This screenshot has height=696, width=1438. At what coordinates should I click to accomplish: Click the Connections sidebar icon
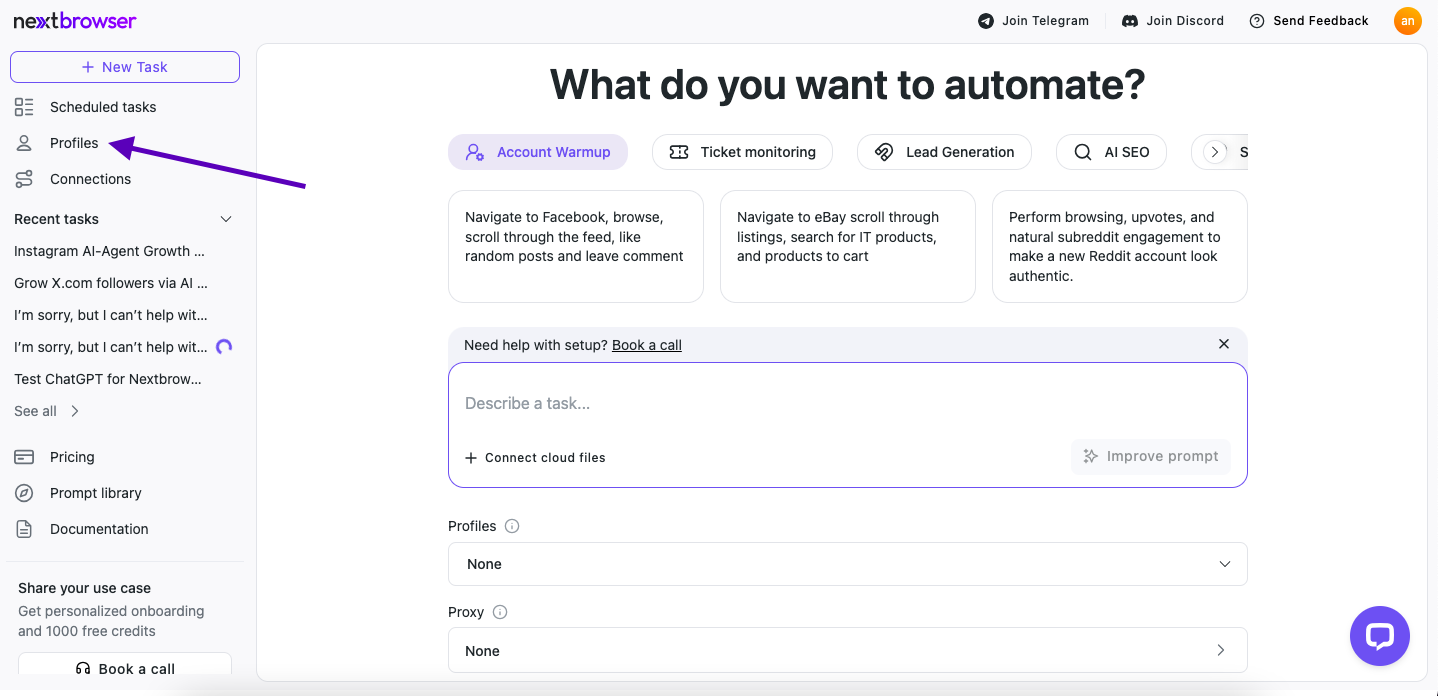tap(24, 179)
